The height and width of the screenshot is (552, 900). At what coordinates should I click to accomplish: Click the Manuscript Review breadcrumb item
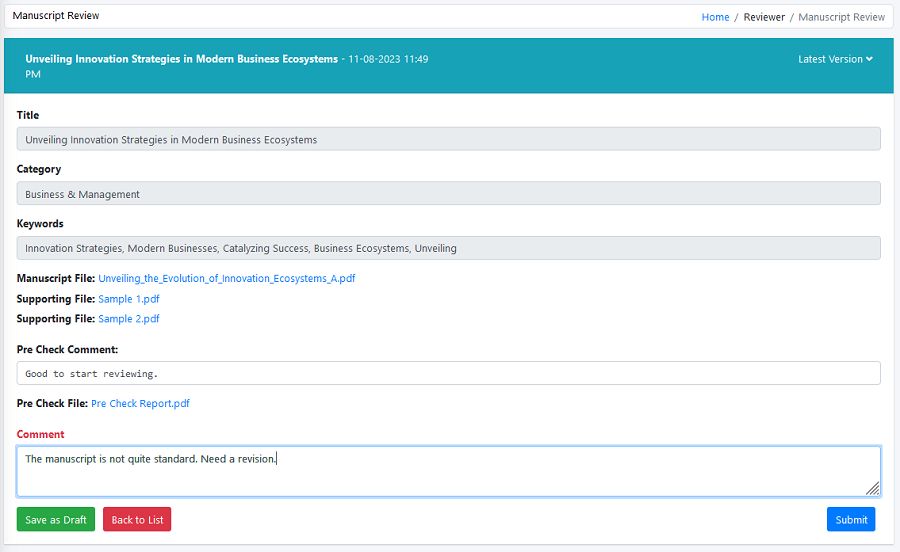(841, 17)
